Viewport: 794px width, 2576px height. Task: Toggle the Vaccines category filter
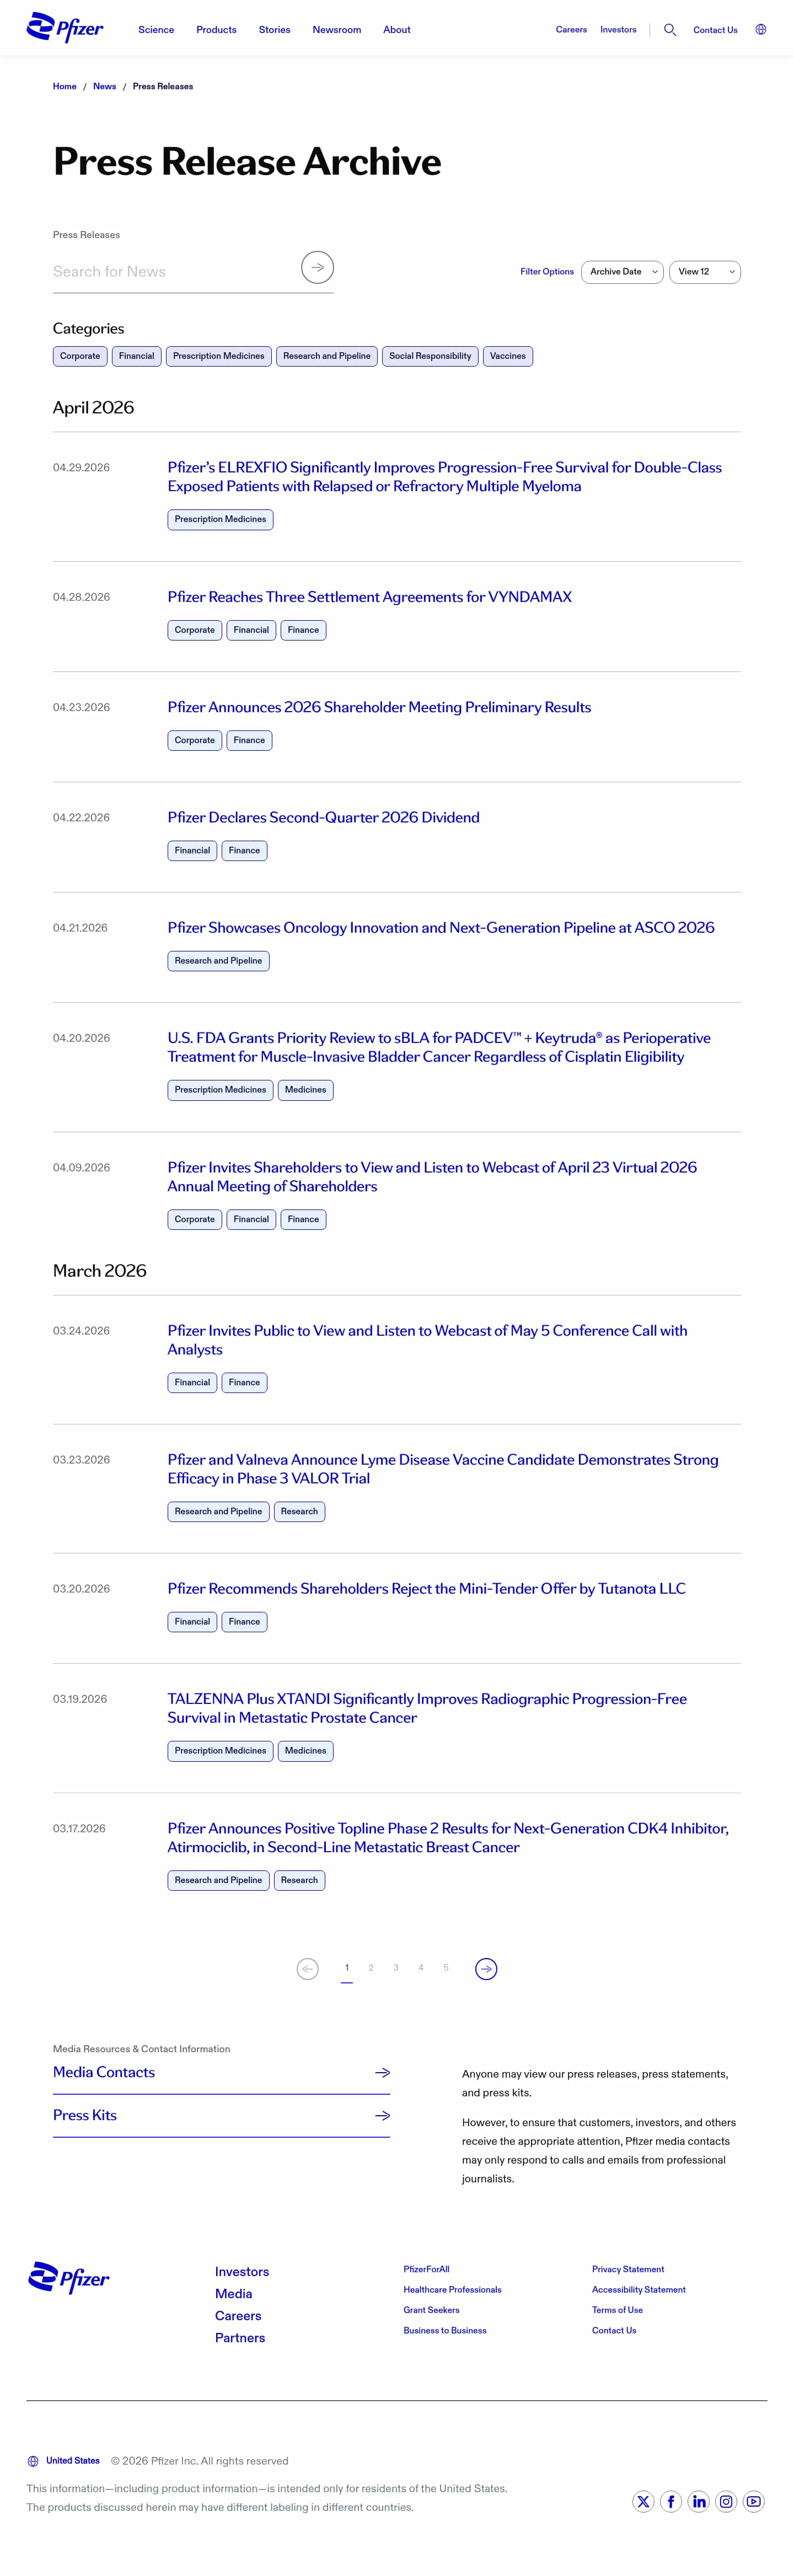pyautogui.click(x=508, y=356)
